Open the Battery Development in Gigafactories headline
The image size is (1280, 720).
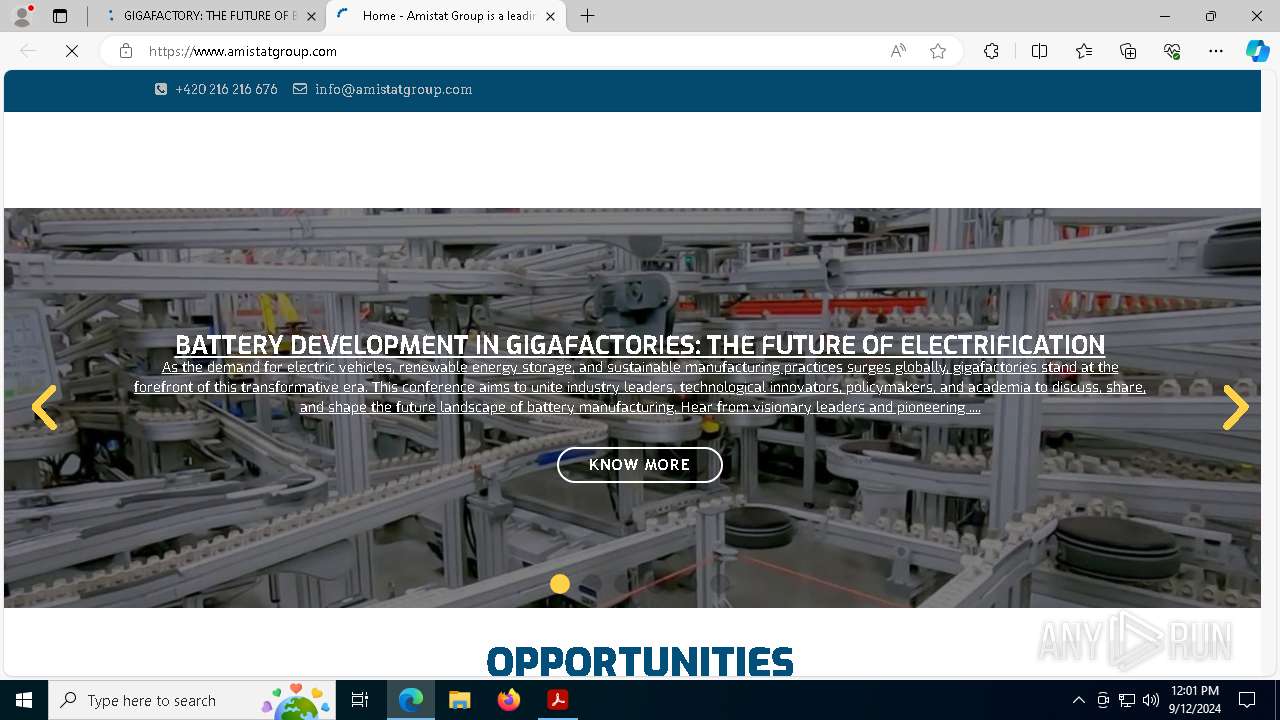(x=640, y=345)
